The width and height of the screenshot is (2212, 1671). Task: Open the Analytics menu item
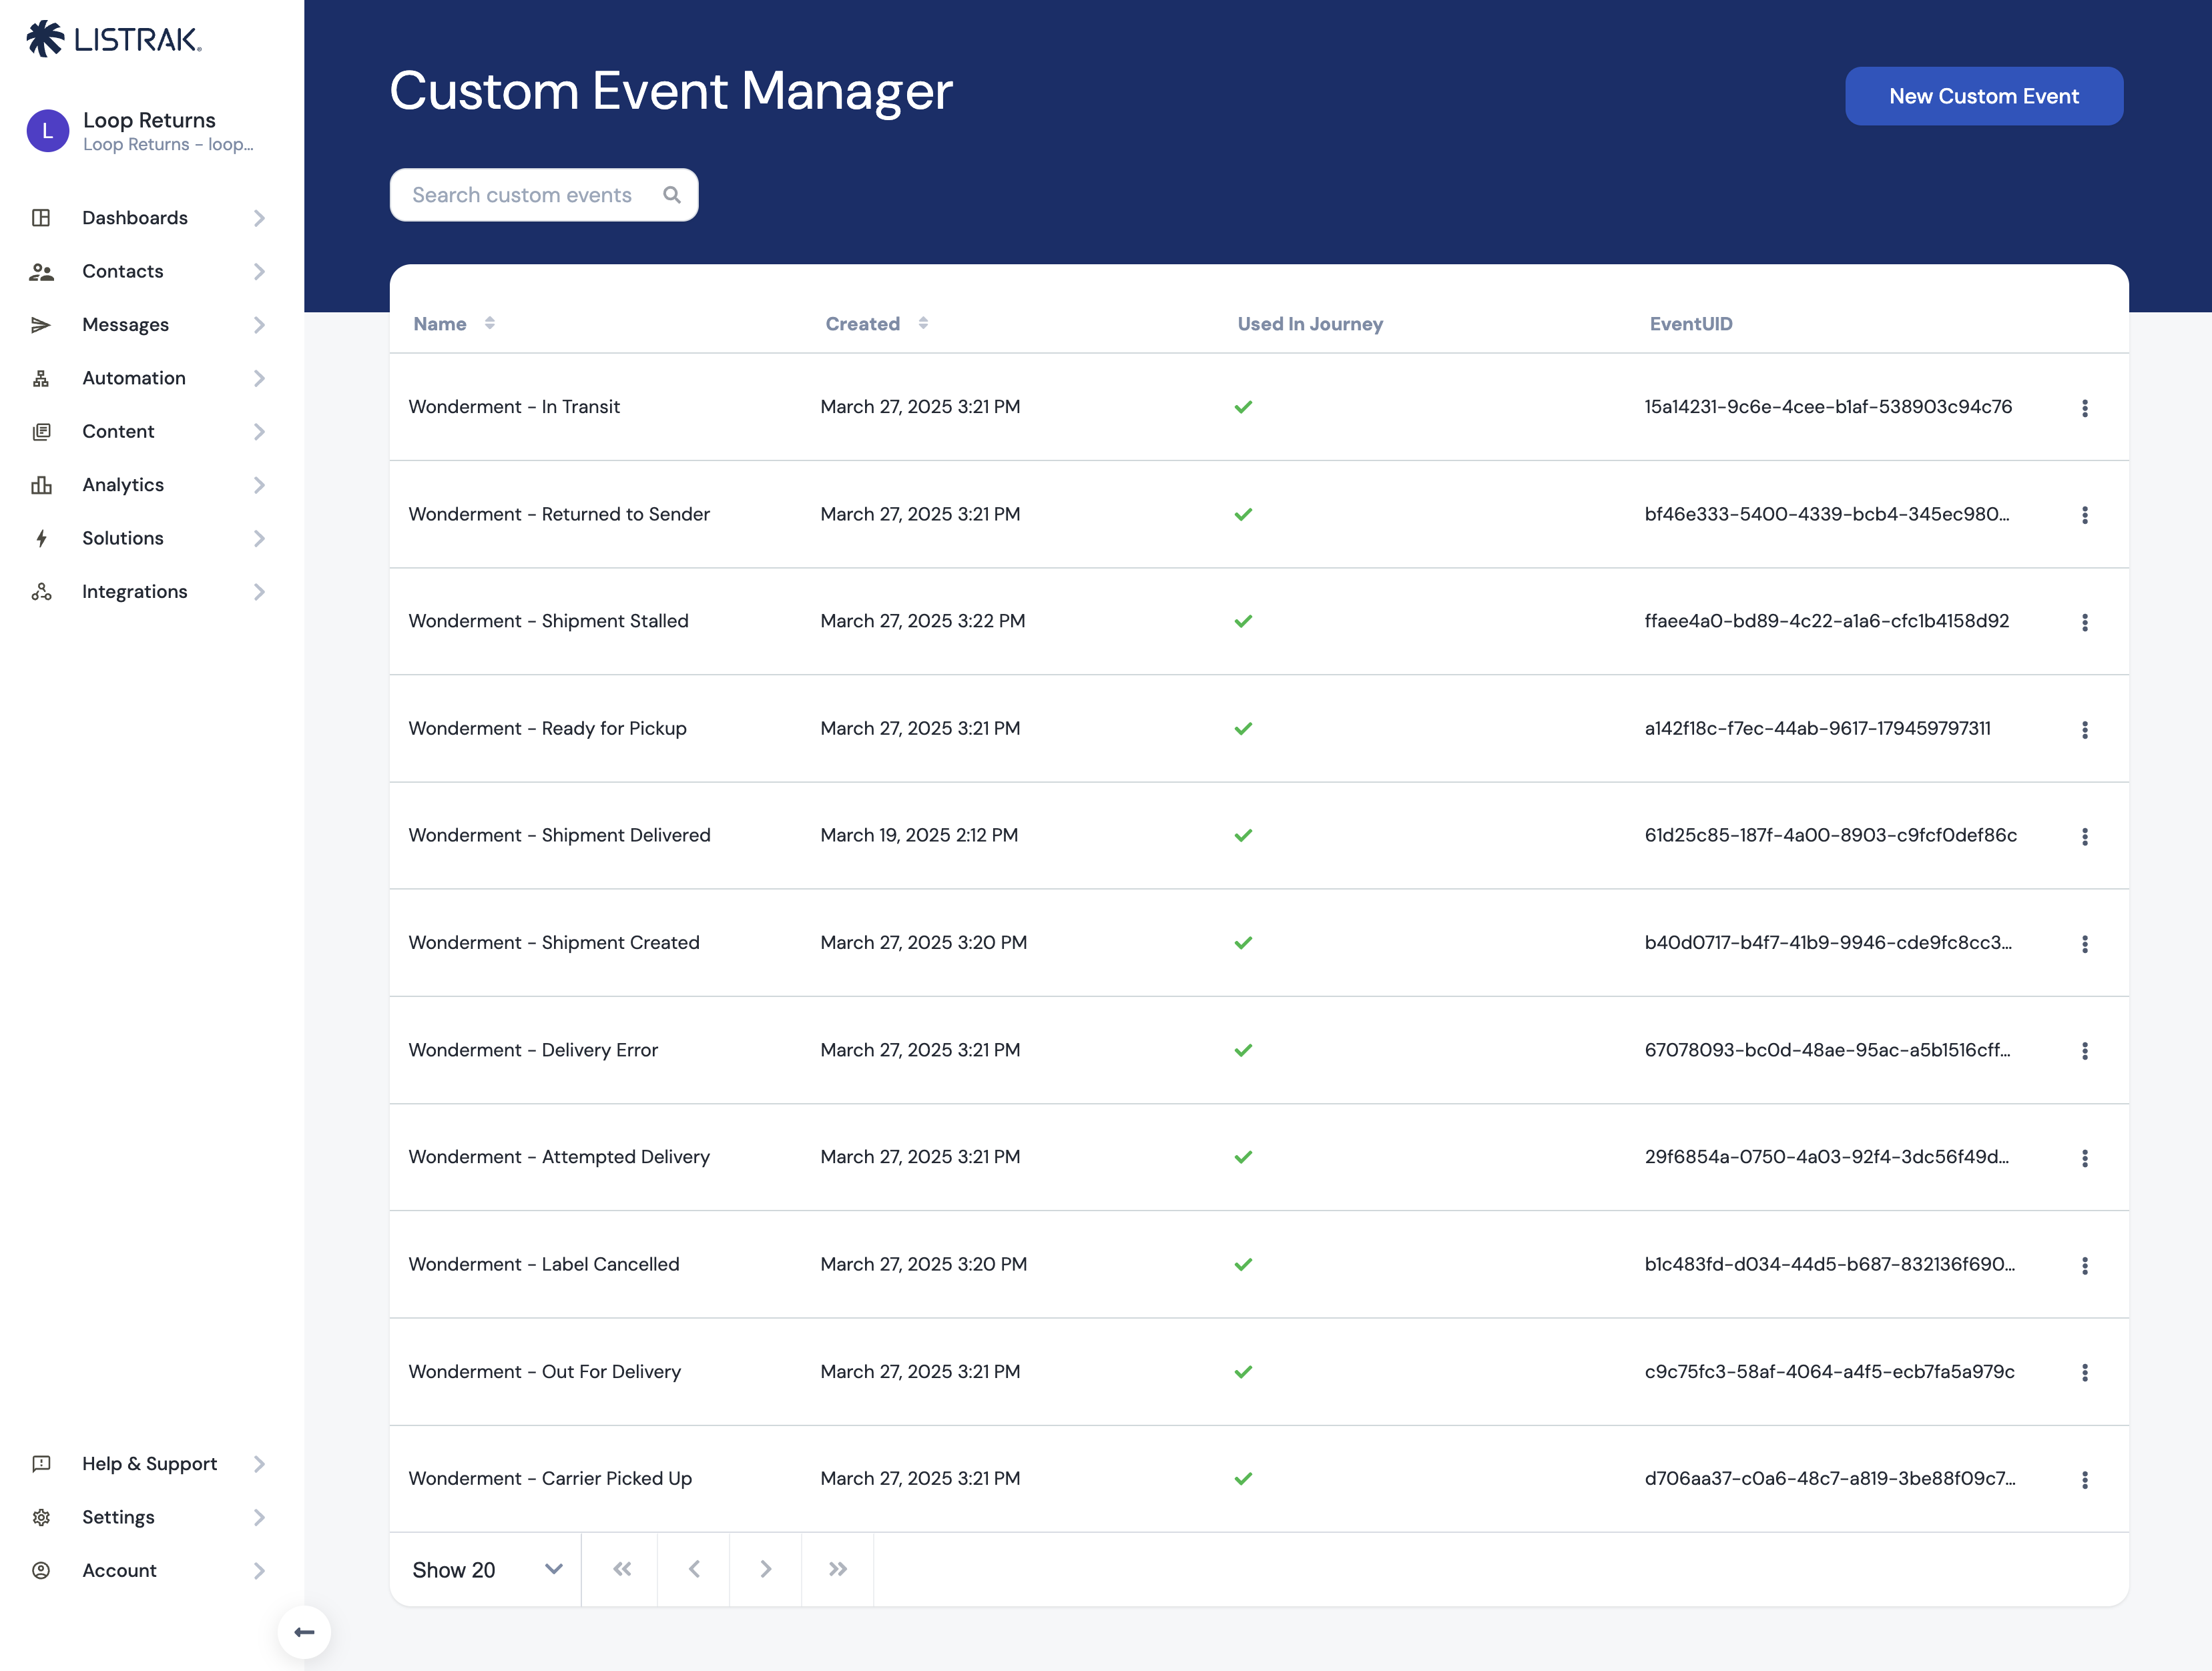tap(148, 485)
